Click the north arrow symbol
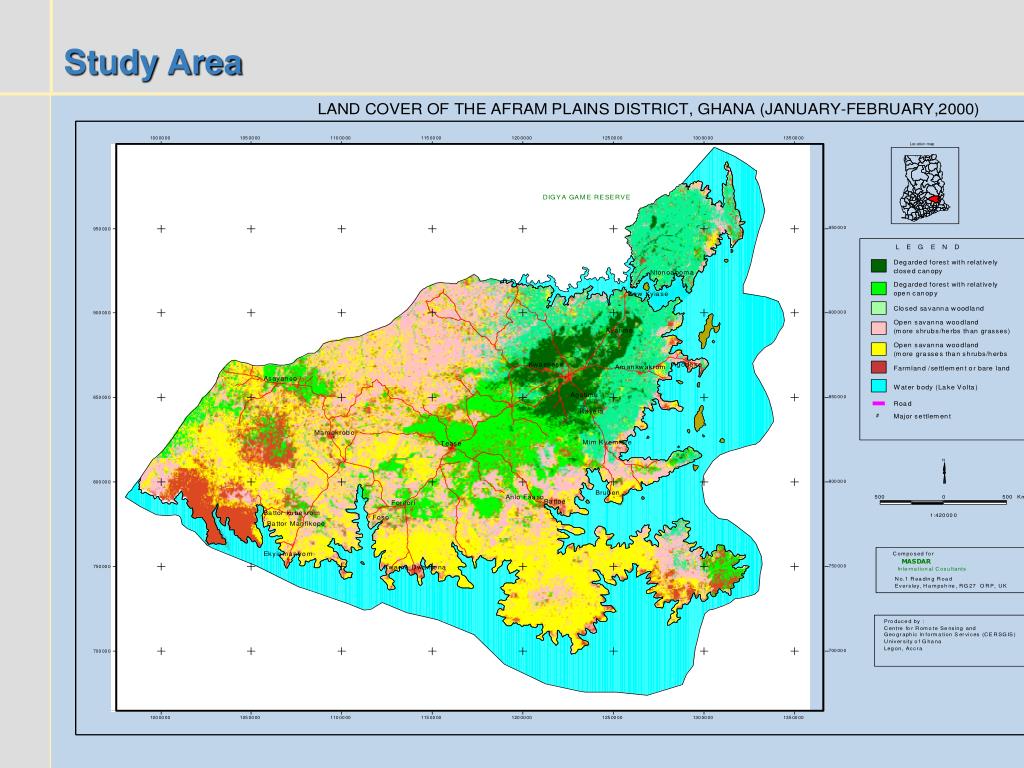The width and height of the screenshot is (1024, 768). point(944,472)
